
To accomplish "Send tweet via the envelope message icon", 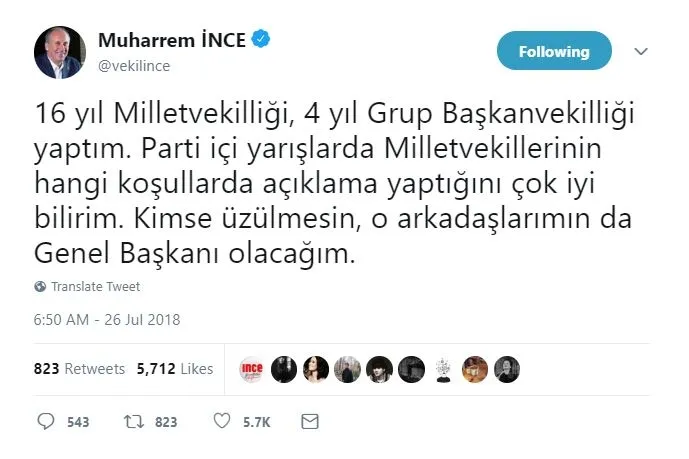I will (310, 422).
